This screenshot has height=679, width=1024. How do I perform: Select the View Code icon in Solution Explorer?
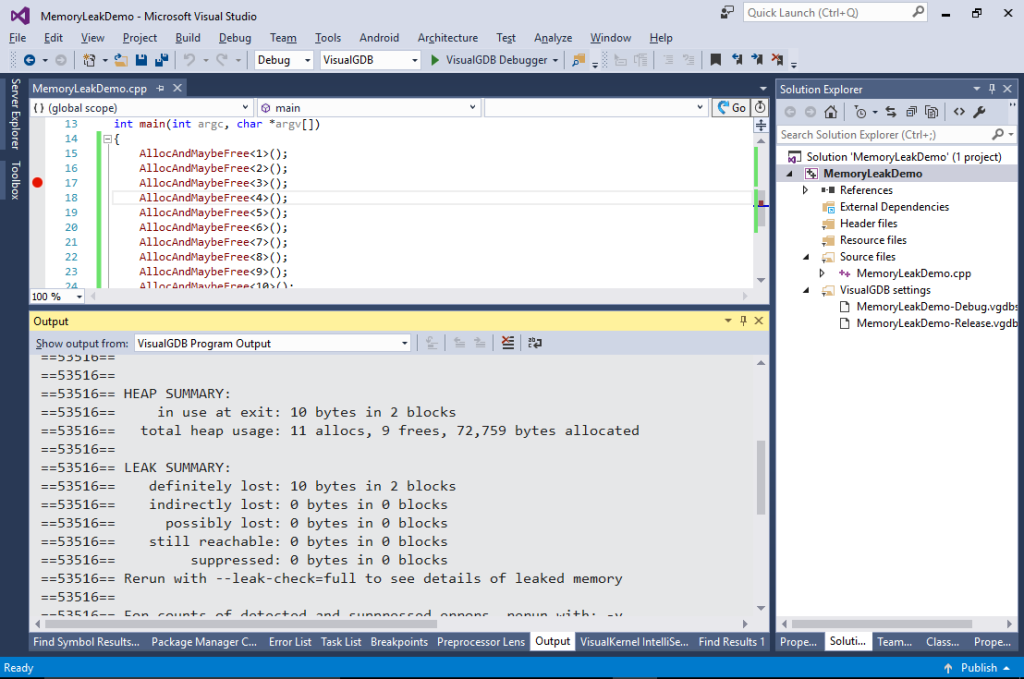click(957, 112)
